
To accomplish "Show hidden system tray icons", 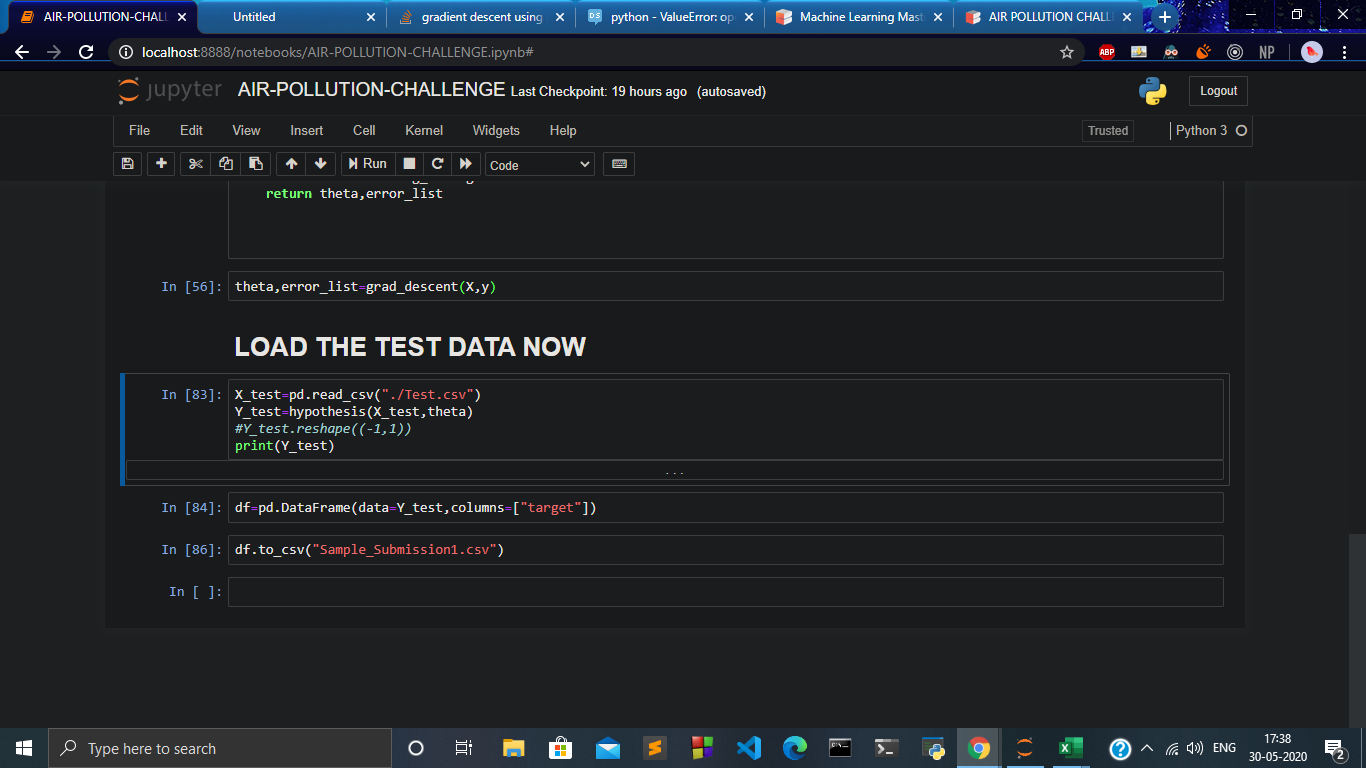I will [1147, 748].
